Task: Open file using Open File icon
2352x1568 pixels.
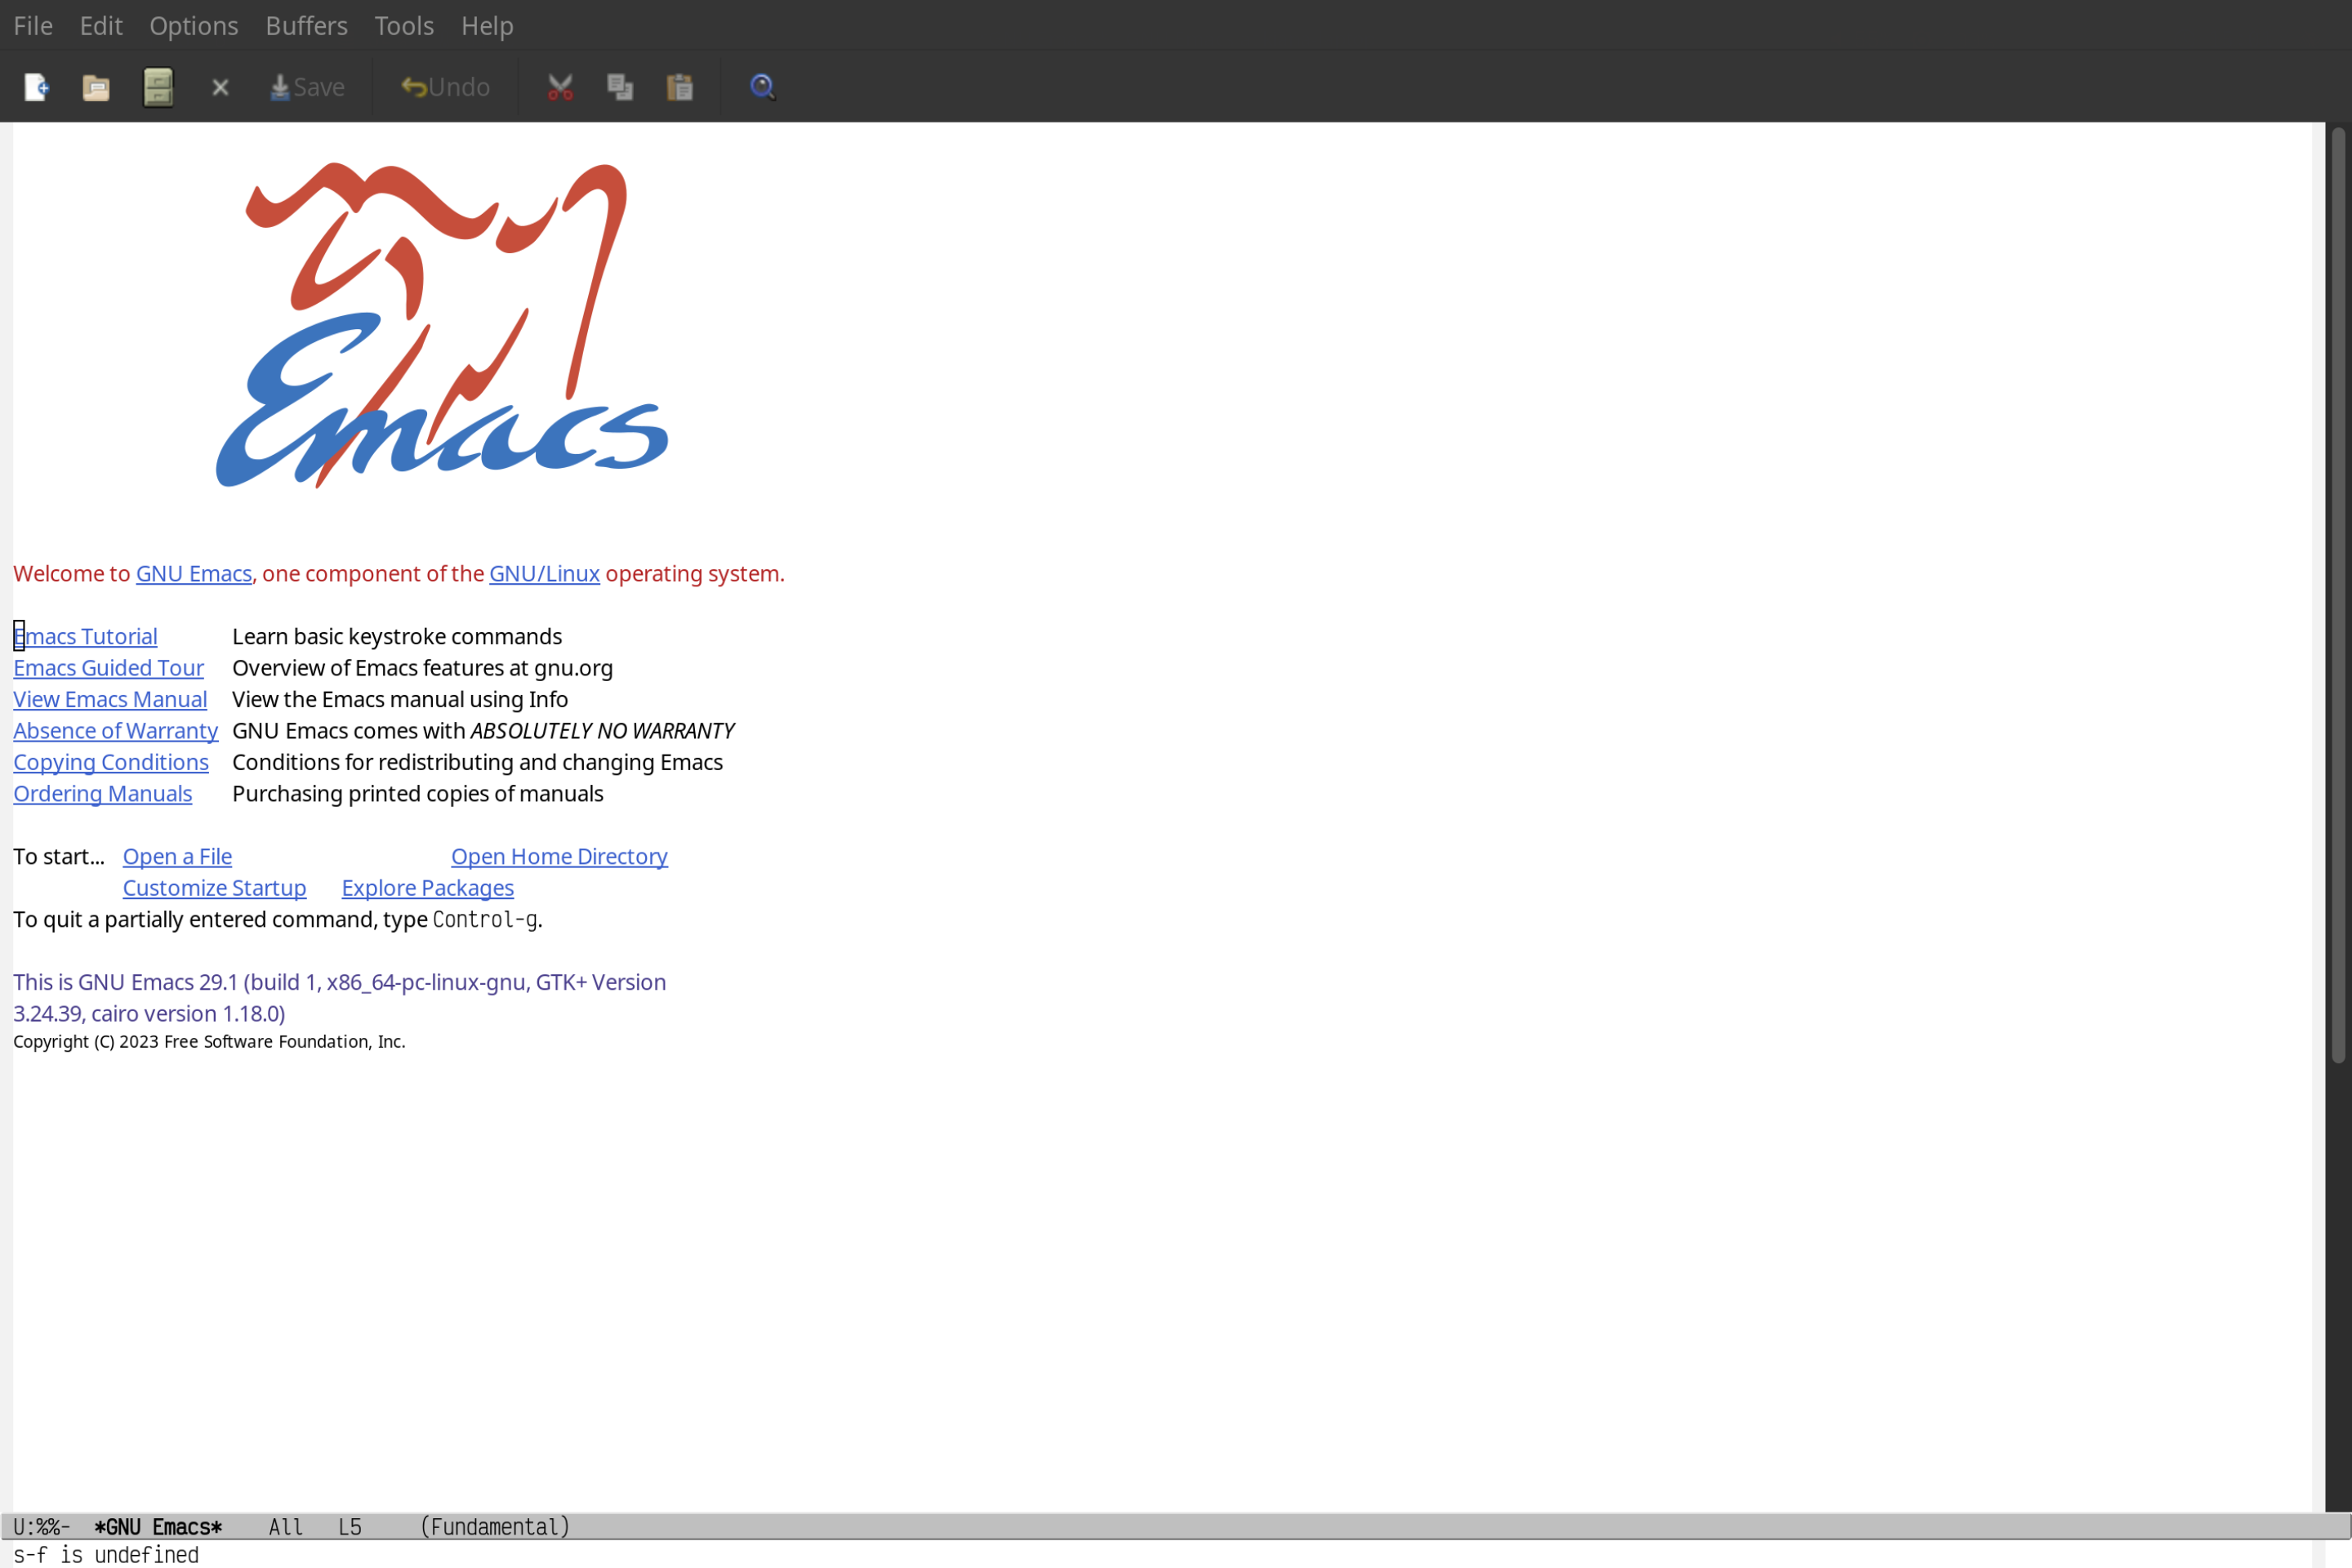Action: pyautogui.click(x=96, y=86)
